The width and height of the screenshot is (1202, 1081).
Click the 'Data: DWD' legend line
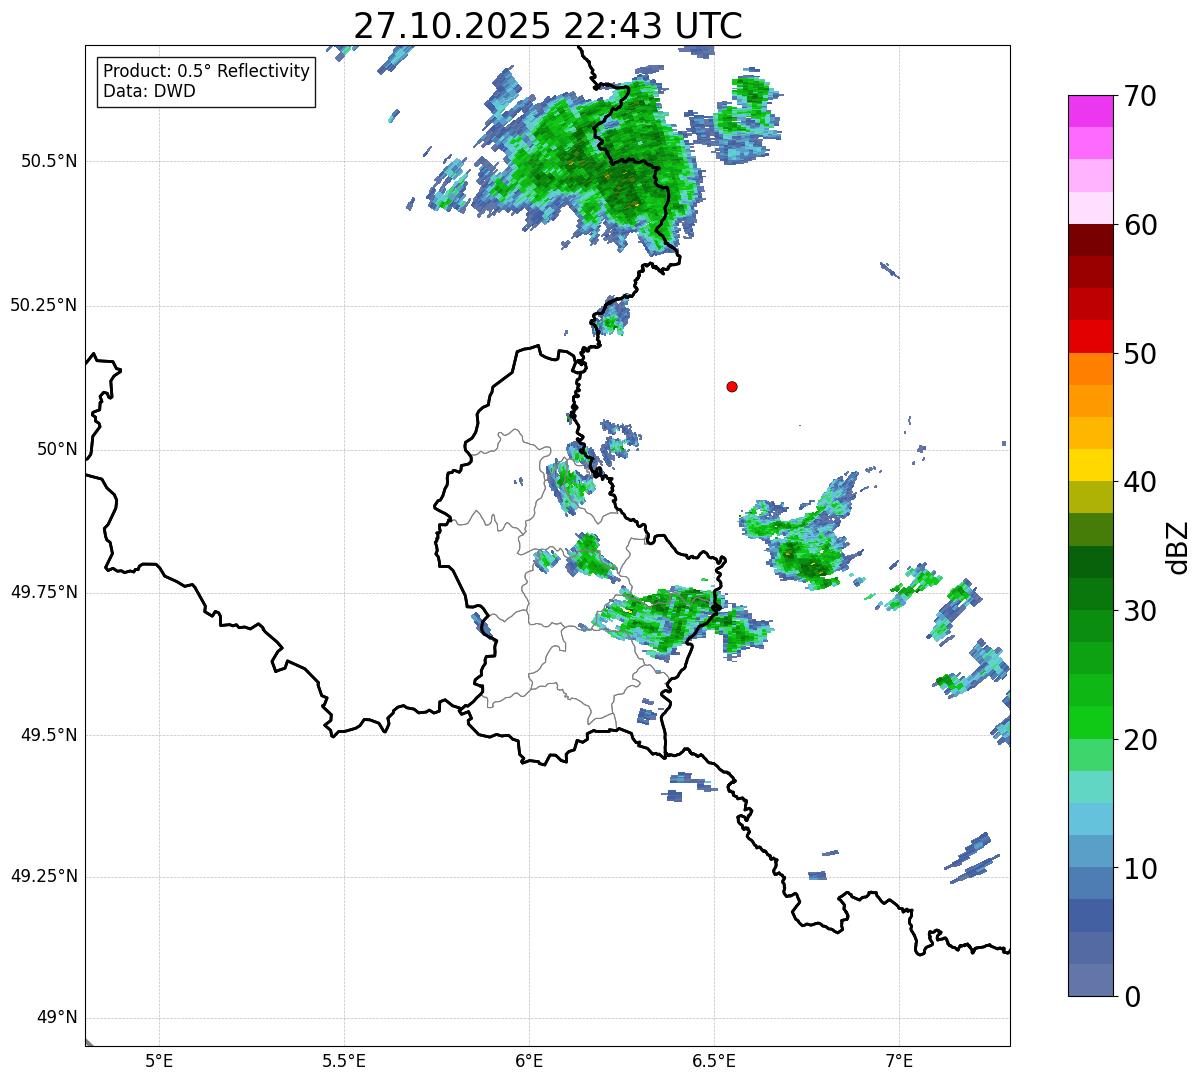pyautogui.click(x=149, y=91)
